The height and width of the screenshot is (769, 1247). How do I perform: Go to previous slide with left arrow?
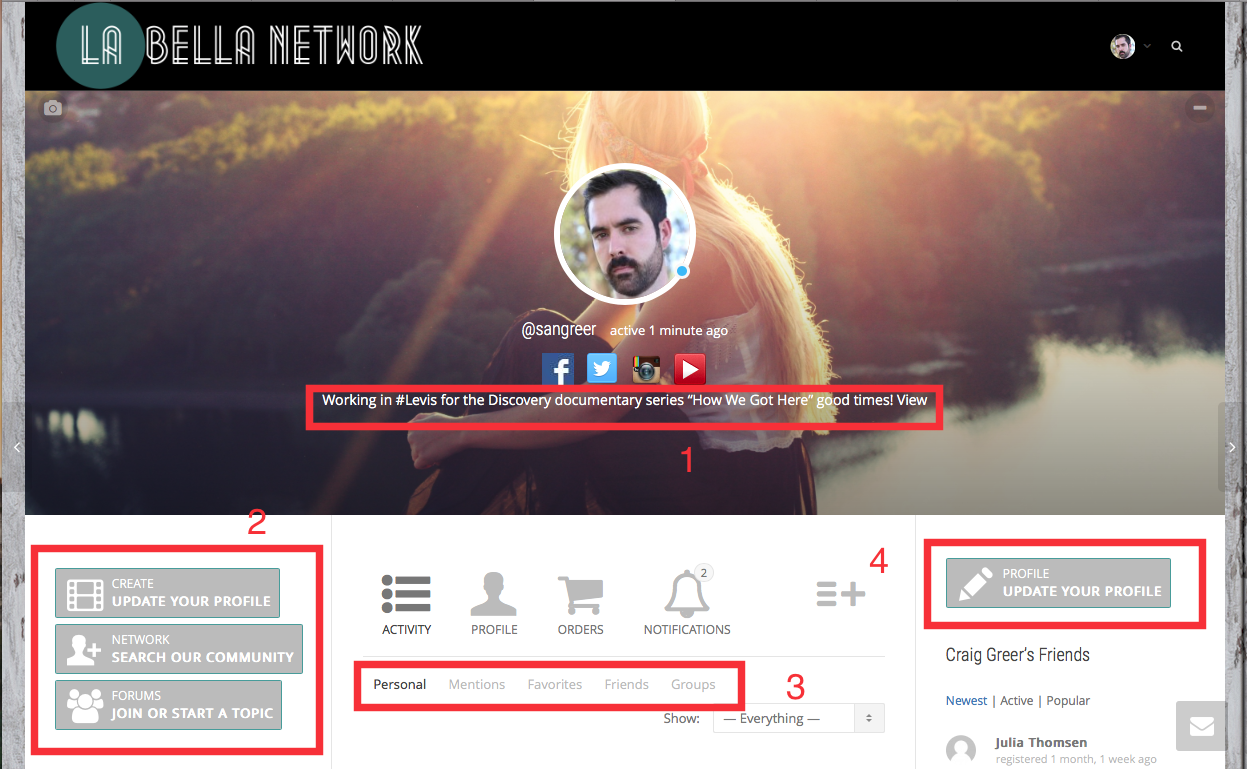(x=16, y=447)
